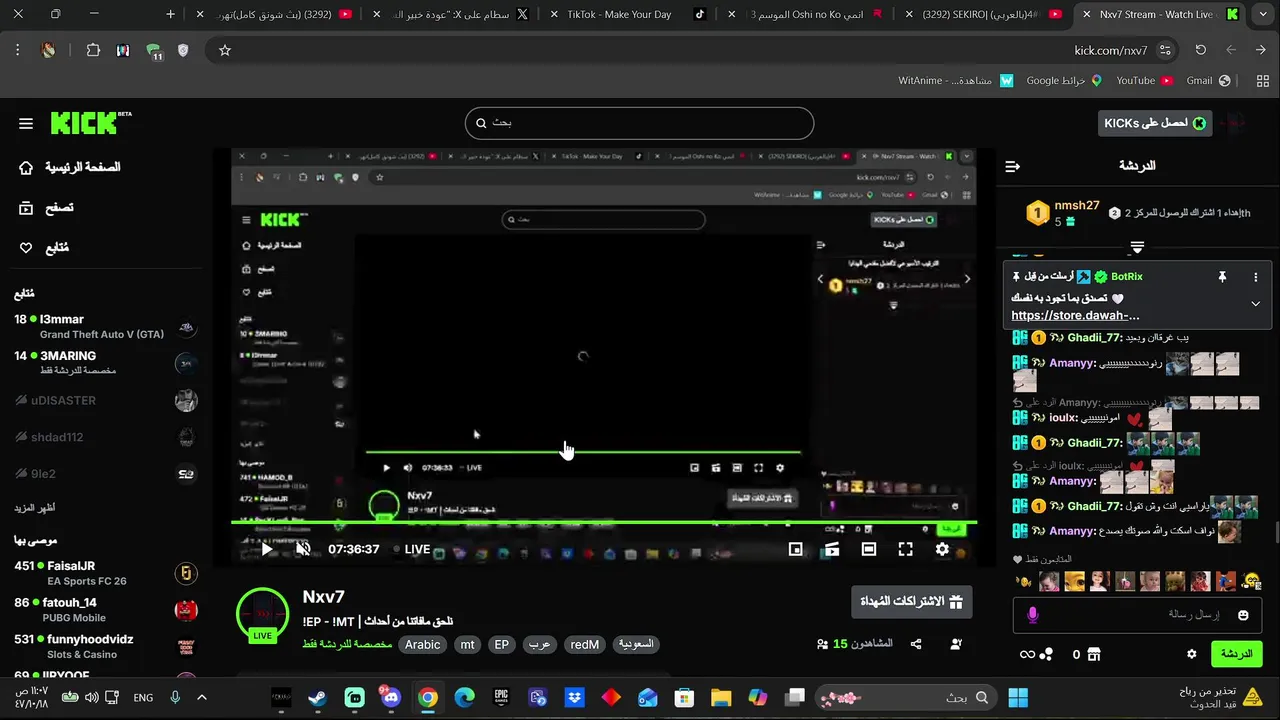Toggle picture-in-picture mode in player
Viewport: 1280px width, 720px height.
pos(796,549)
